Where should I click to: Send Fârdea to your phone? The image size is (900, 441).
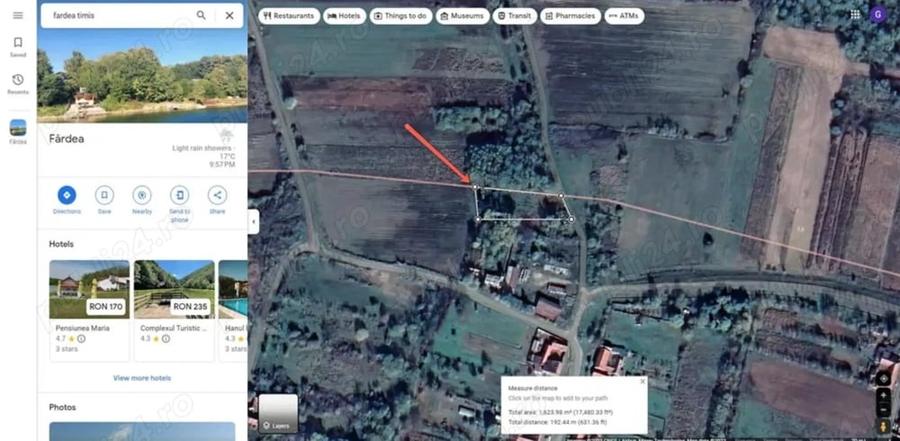pos(180,204)
